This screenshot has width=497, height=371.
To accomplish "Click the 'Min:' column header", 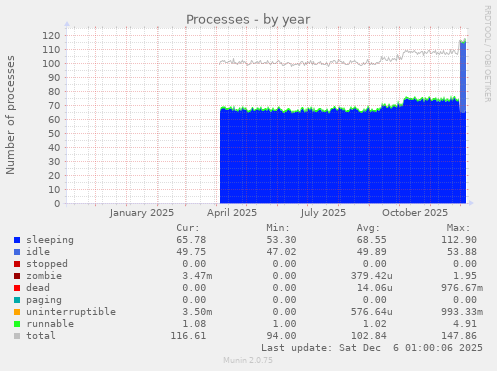I will [x=278, y=228].
